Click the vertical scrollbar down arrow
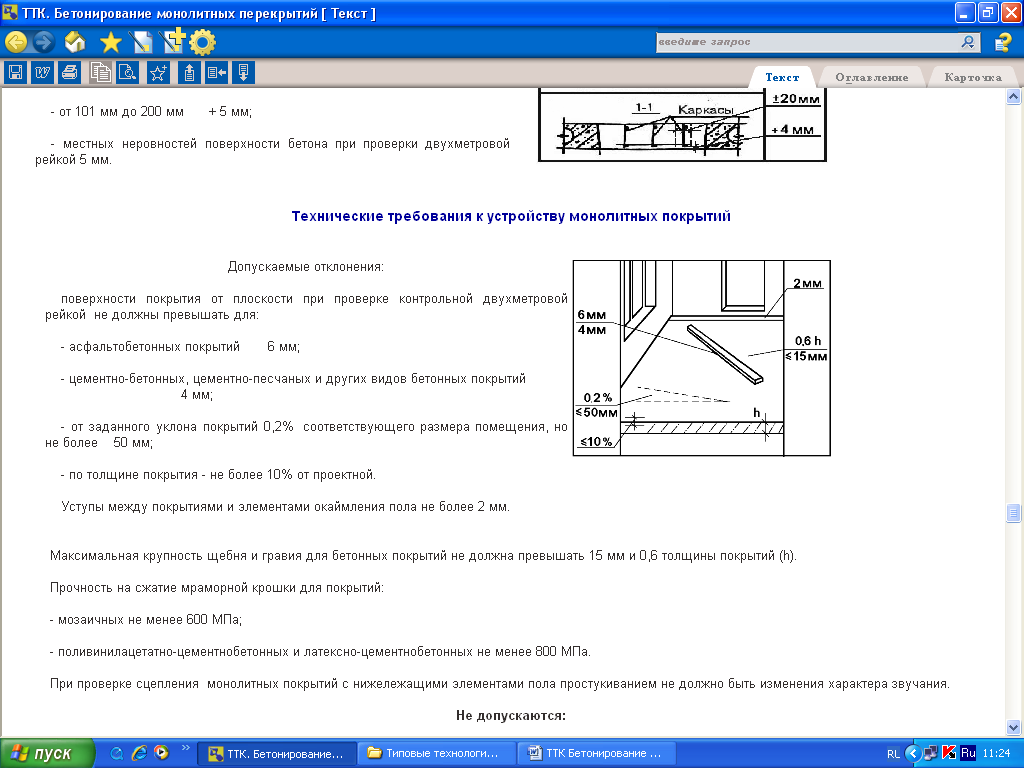1024x768 pixels. click(1014, 727)
